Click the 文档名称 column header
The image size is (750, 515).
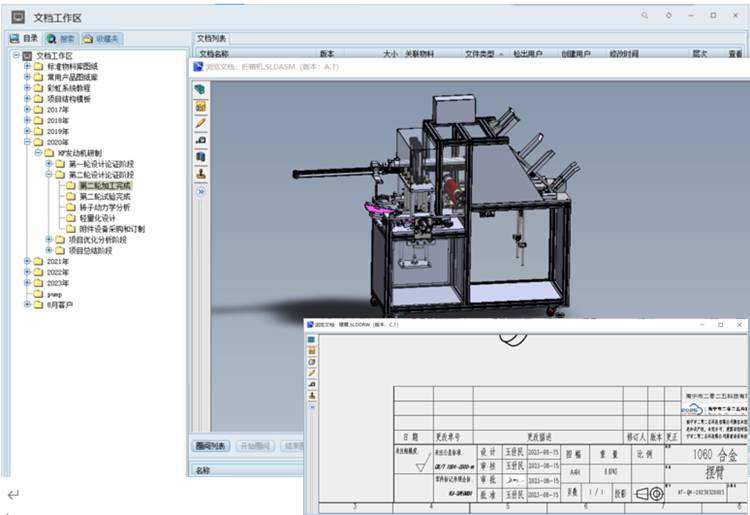(213, 54)
